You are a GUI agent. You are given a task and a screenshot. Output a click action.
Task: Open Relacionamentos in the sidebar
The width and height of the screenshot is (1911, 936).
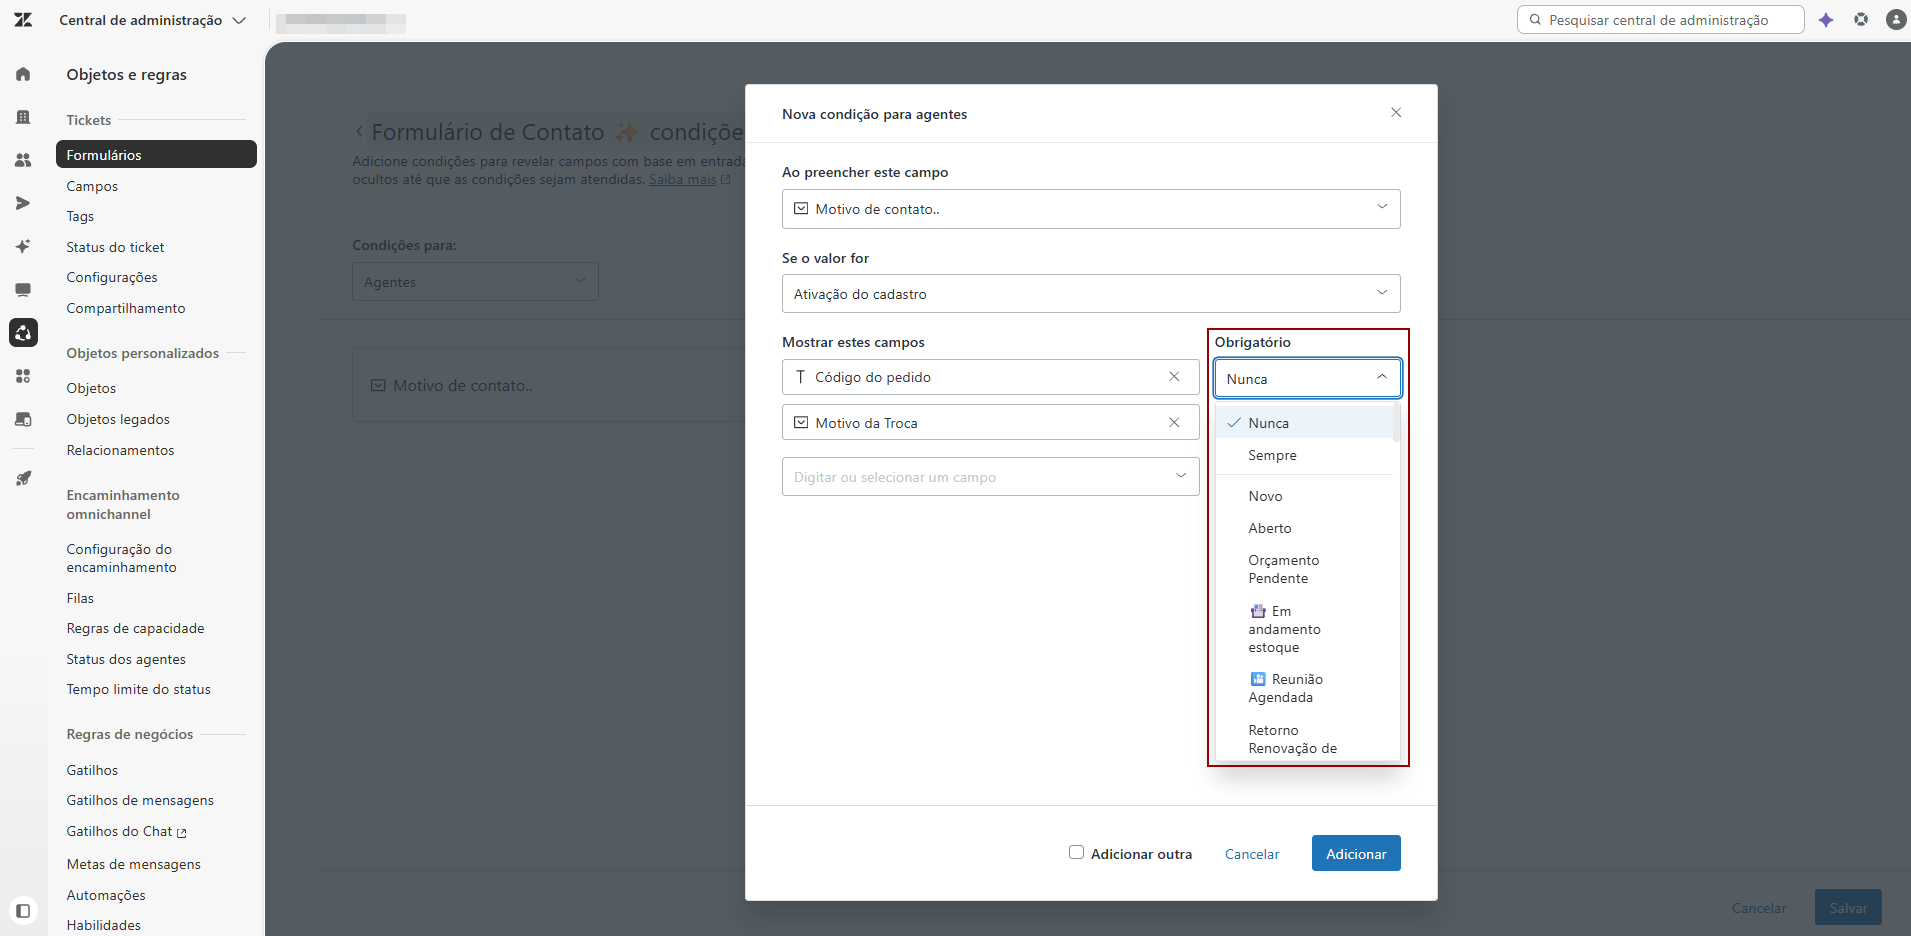[120, 450]
